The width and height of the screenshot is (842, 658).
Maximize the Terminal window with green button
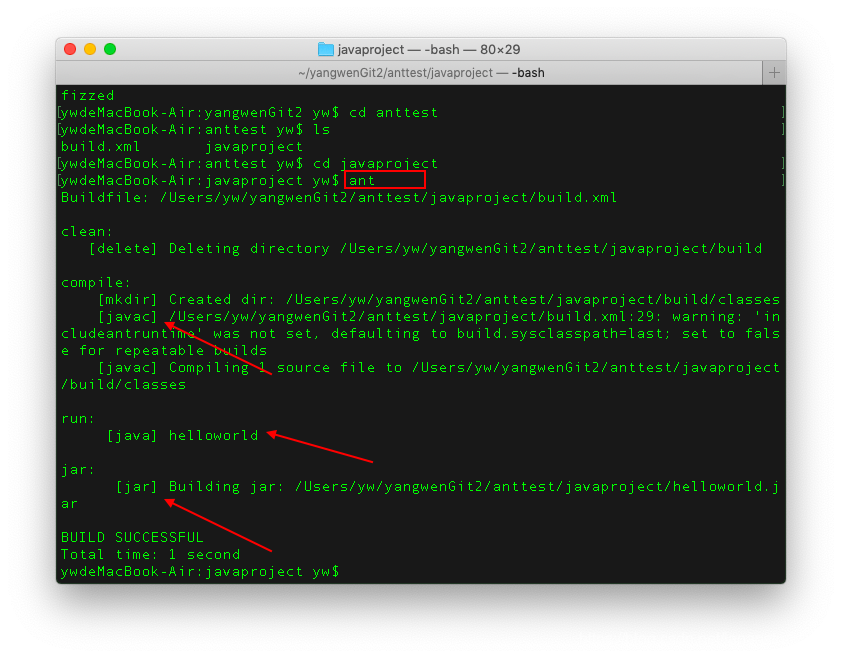110,49
